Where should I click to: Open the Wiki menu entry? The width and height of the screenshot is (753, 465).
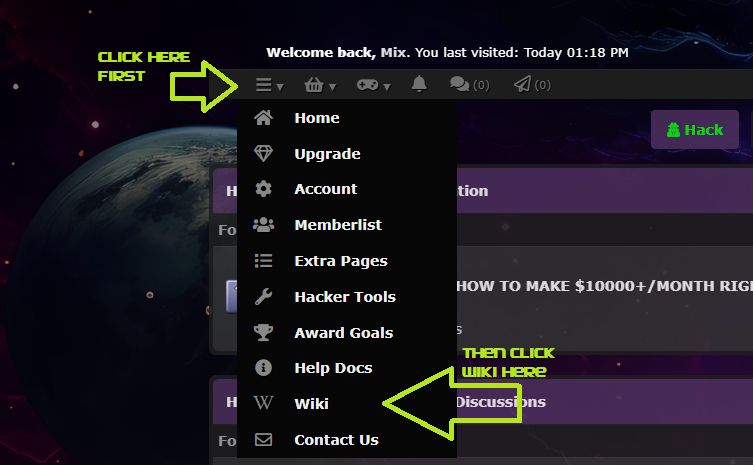312,404
